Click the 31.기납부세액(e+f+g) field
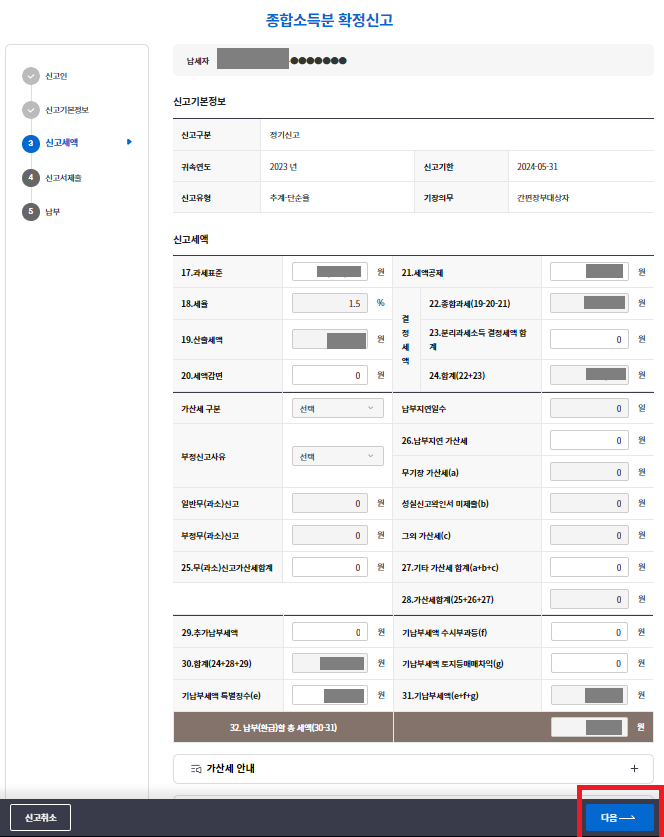Viewport: 664px width, 837px height. [x=589, y=696]
